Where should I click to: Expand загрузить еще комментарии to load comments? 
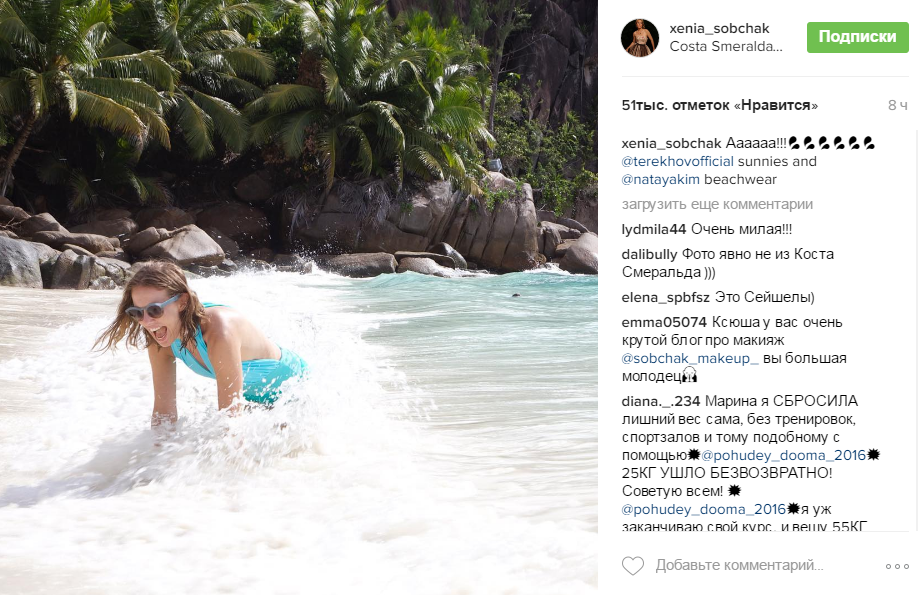click(717, 204)
